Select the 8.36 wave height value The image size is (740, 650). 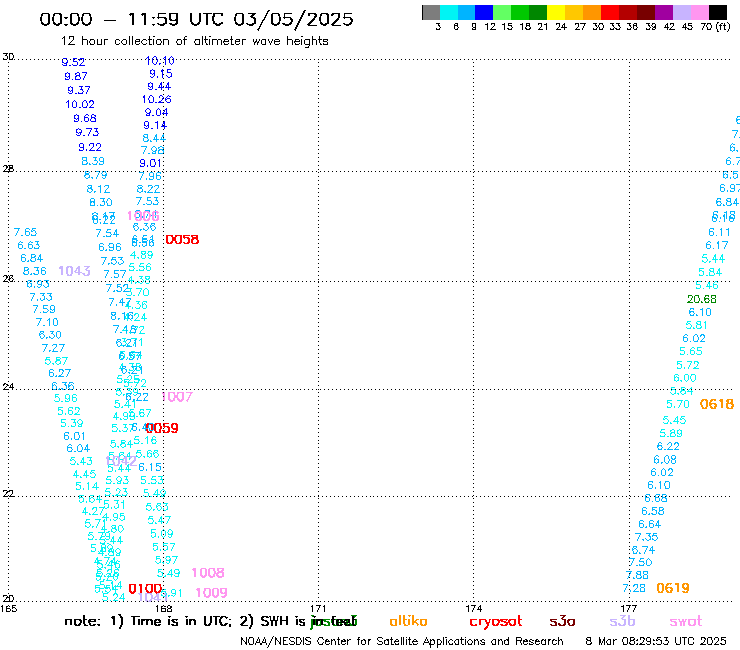point(35,271)
